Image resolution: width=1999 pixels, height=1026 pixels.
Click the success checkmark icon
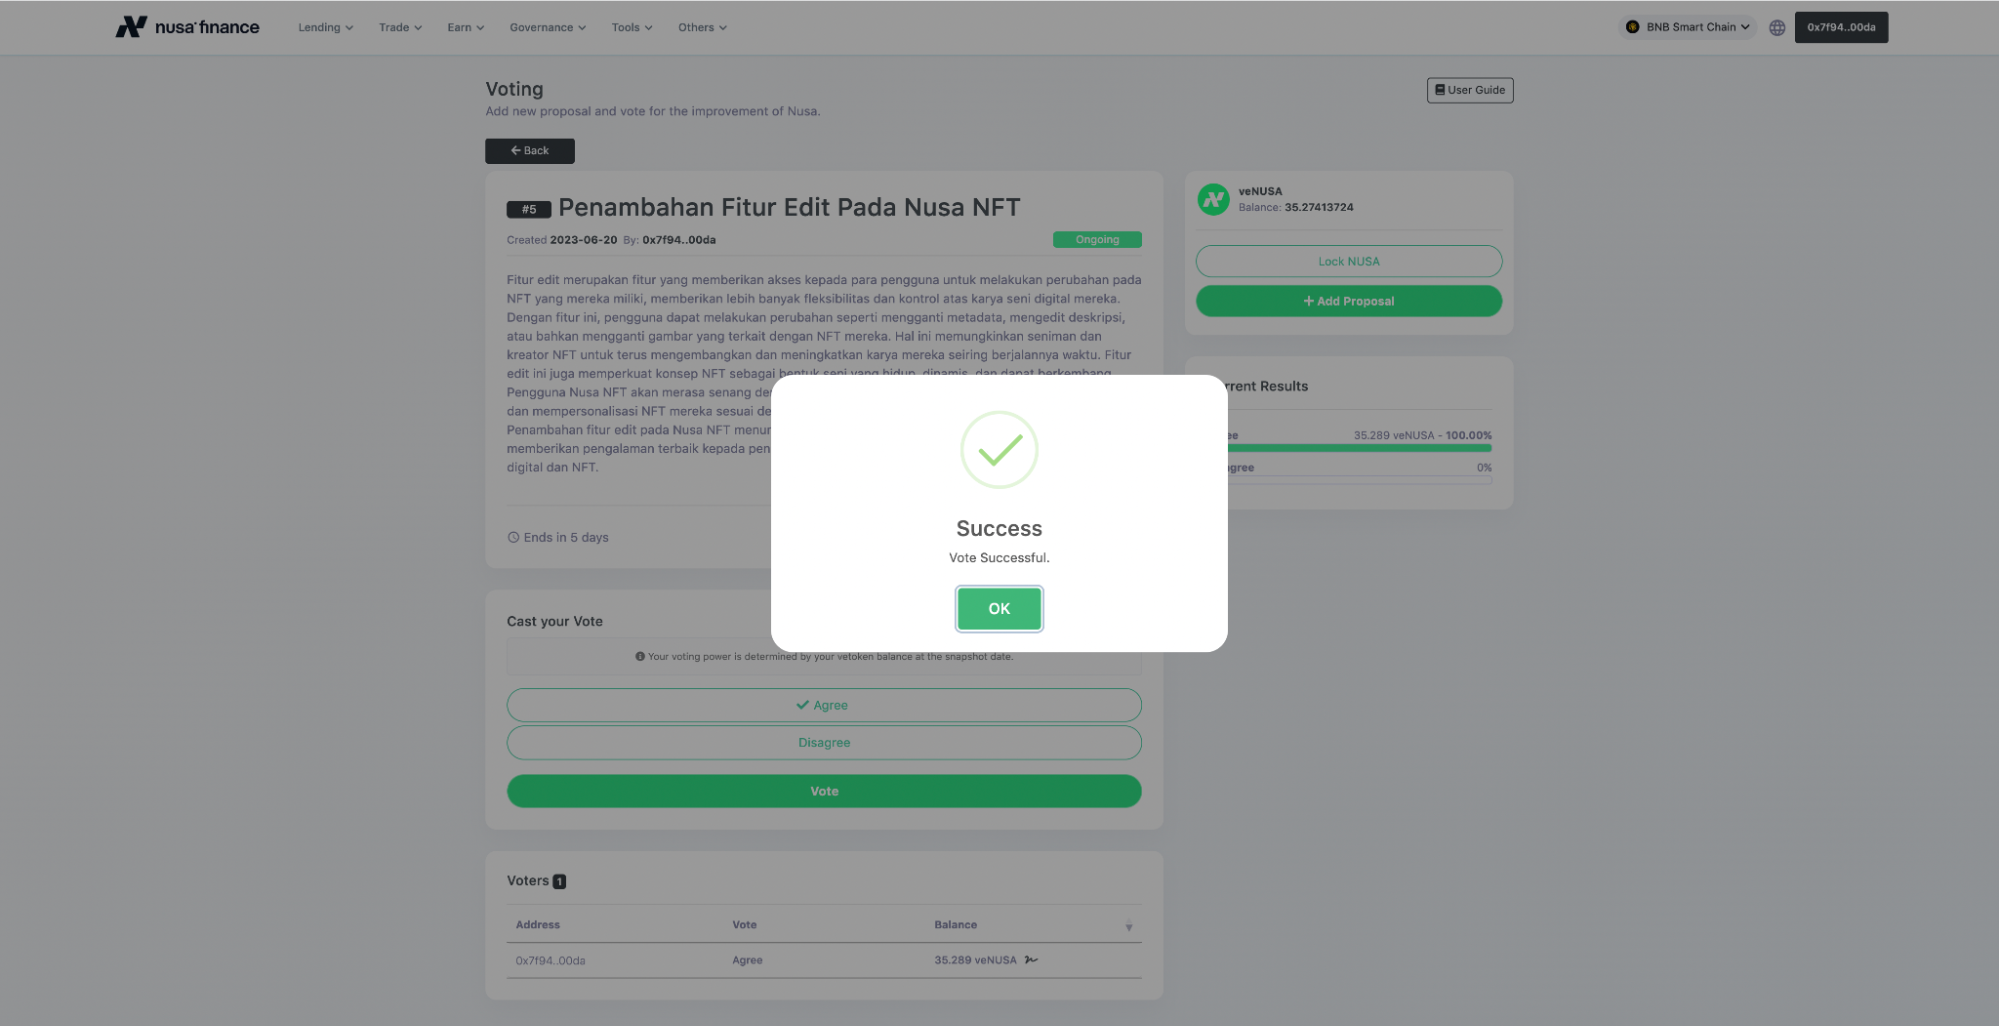pos(999,450)
